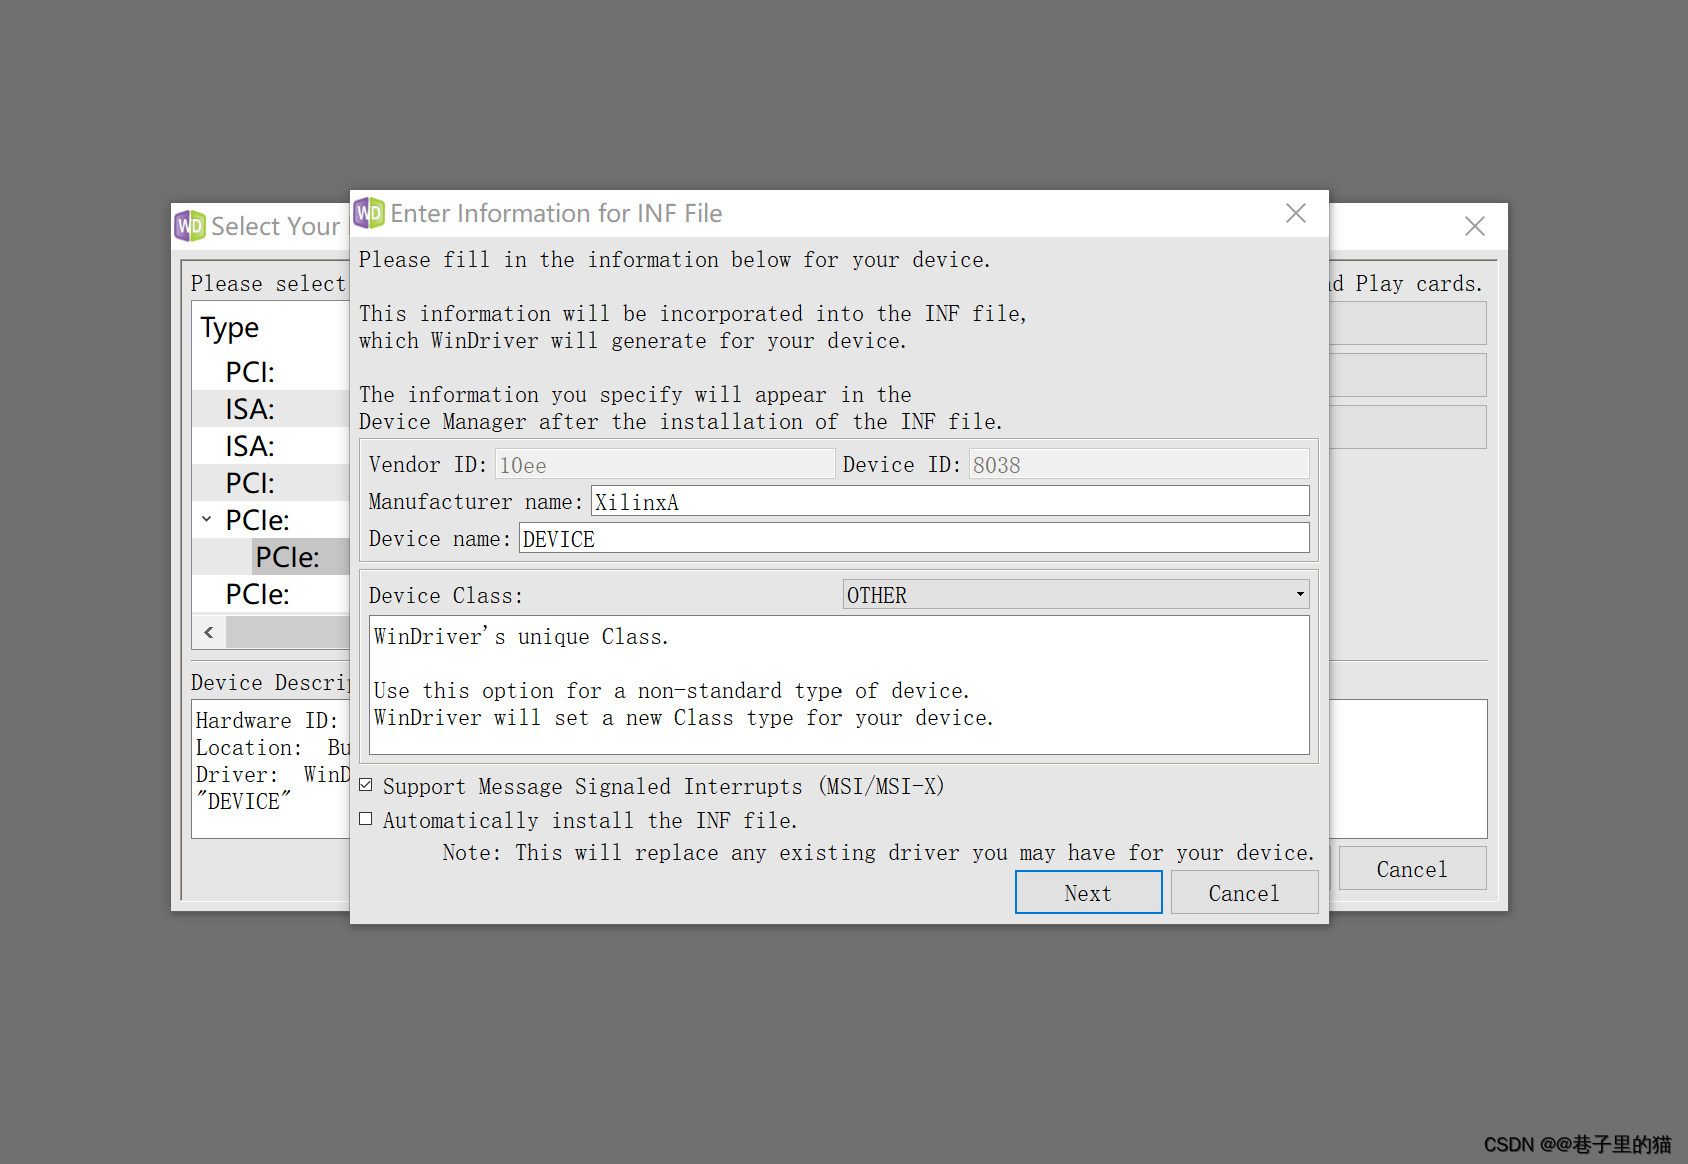Collapse the expanded PCIe tree node

(207, 519)
